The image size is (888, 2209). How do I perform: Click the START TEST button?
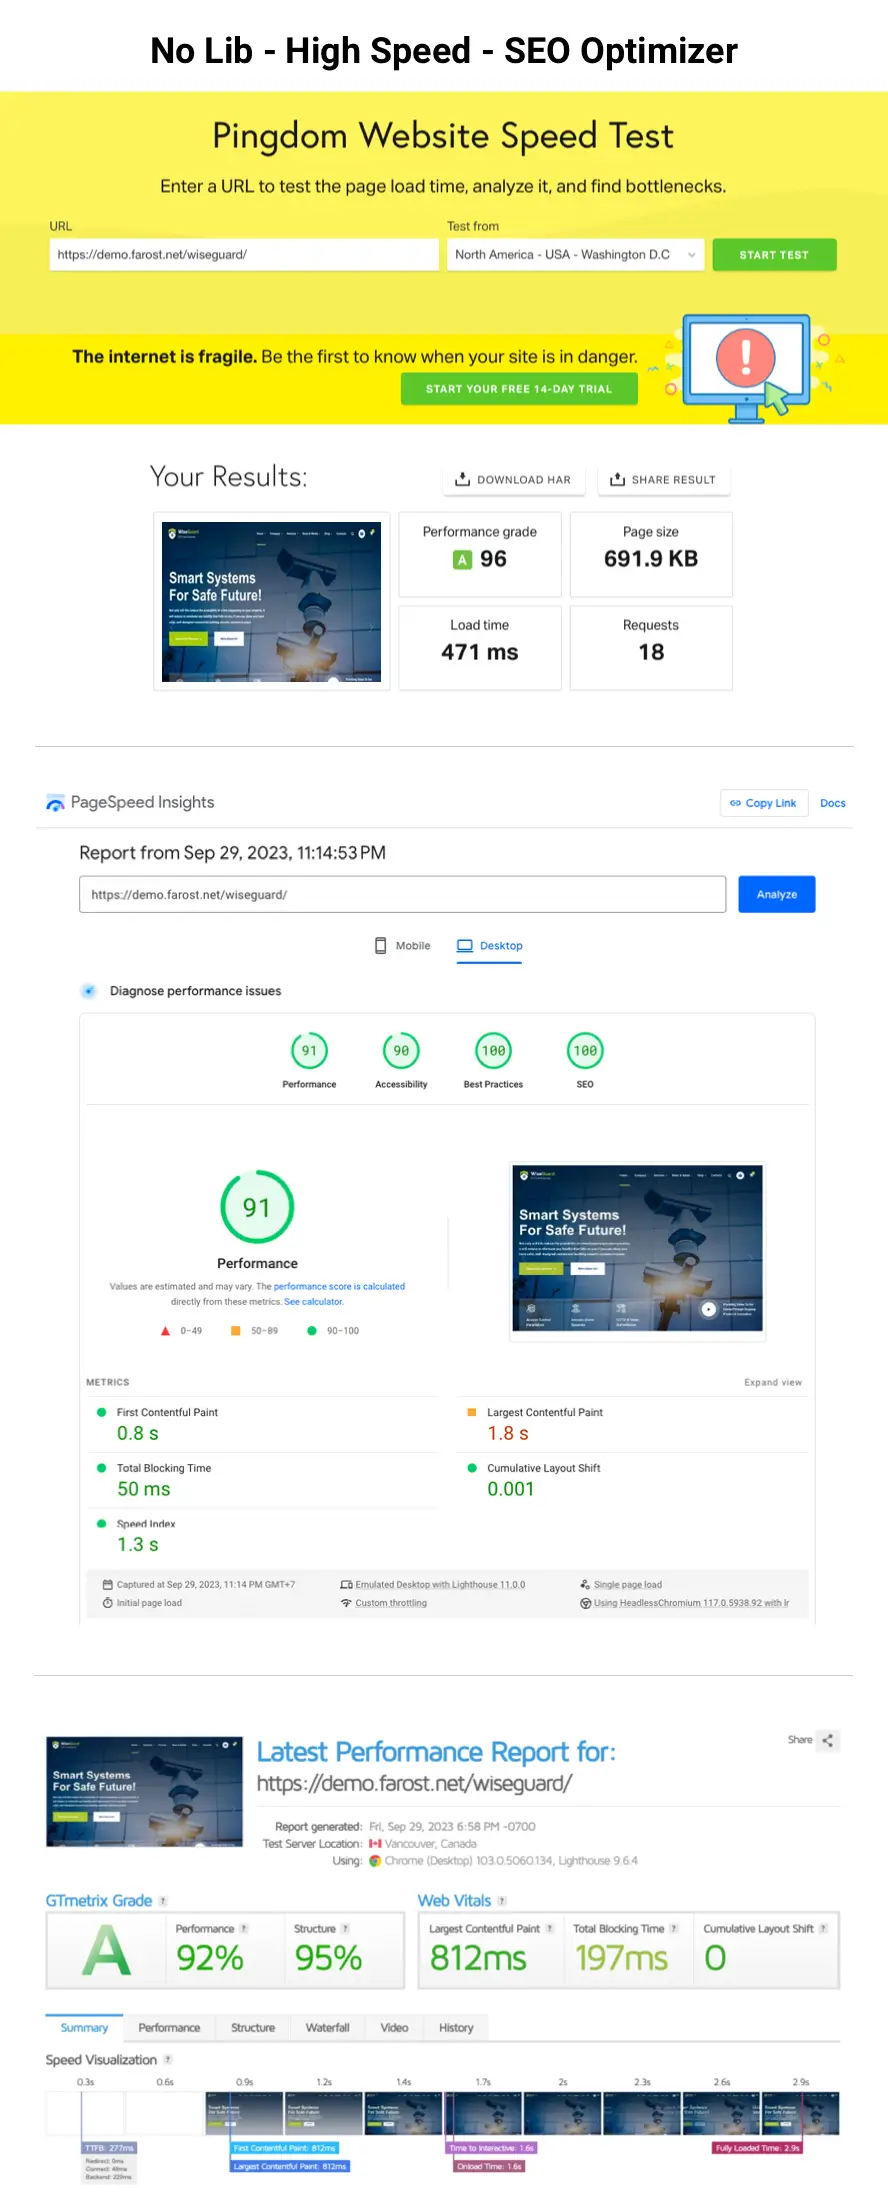coord(774,255)
